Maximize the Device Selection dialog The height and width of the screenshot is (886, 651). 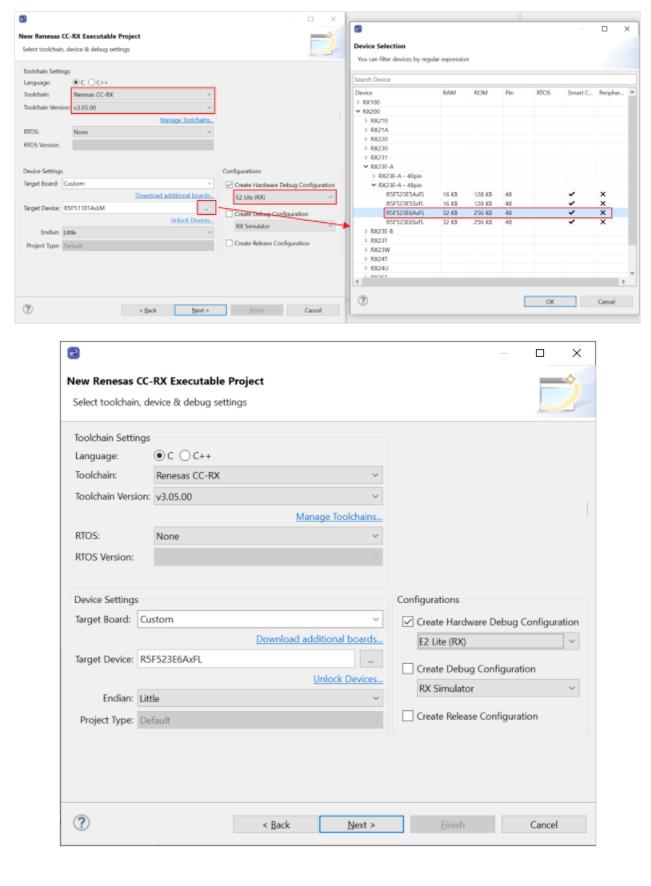(x=604, y=29)
